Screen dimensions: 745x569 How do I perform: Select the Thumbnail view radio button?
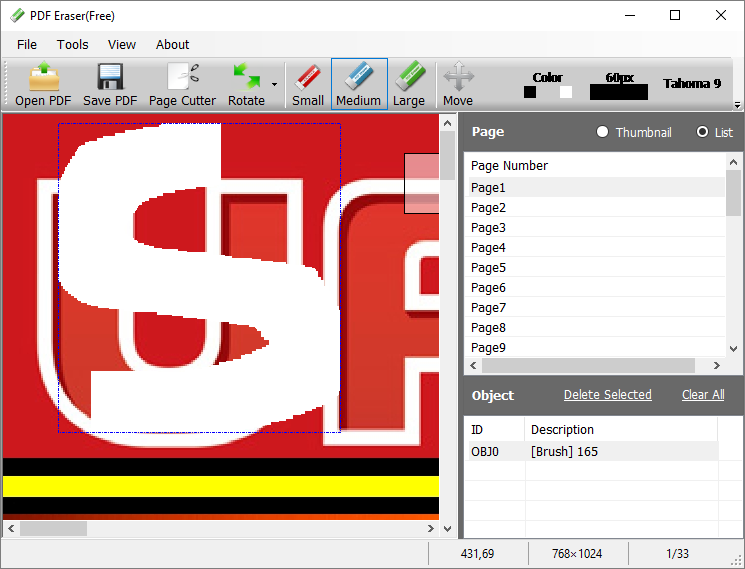tap(602, 132)
